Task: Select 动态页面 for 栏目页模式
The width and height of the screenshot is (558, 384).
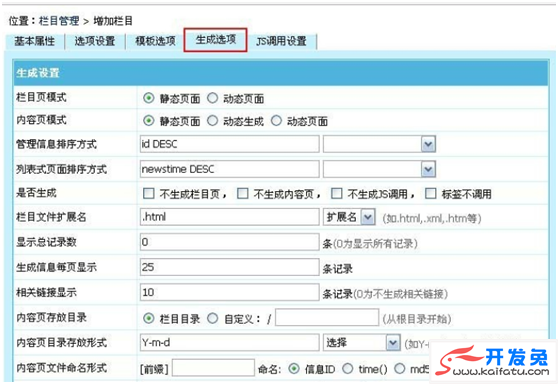Action: (212, 98)
